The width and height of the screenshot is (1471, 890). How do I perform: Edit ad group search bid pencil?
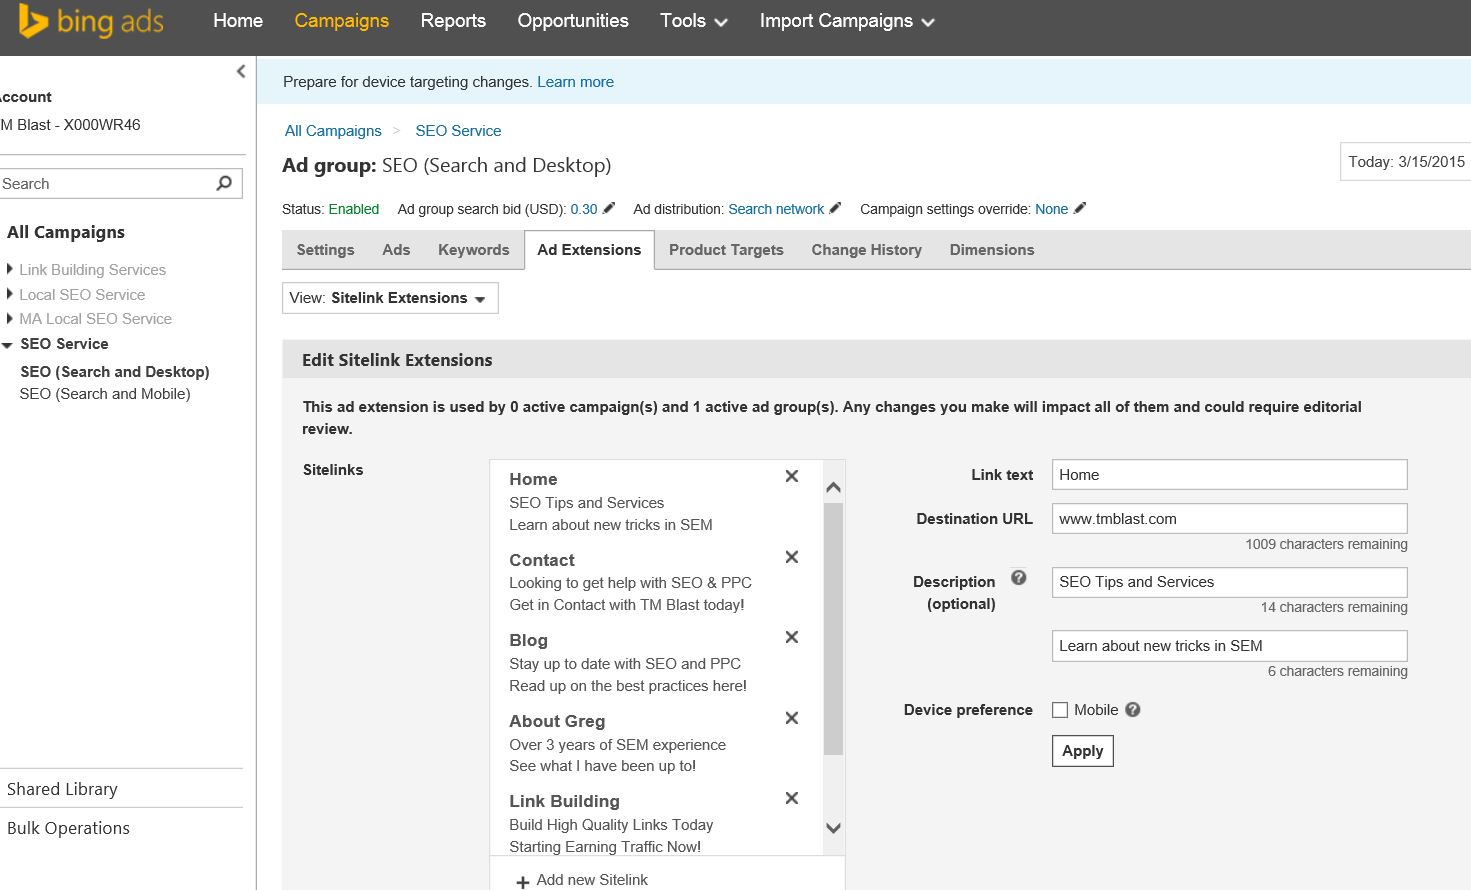(x=609, y=208)
